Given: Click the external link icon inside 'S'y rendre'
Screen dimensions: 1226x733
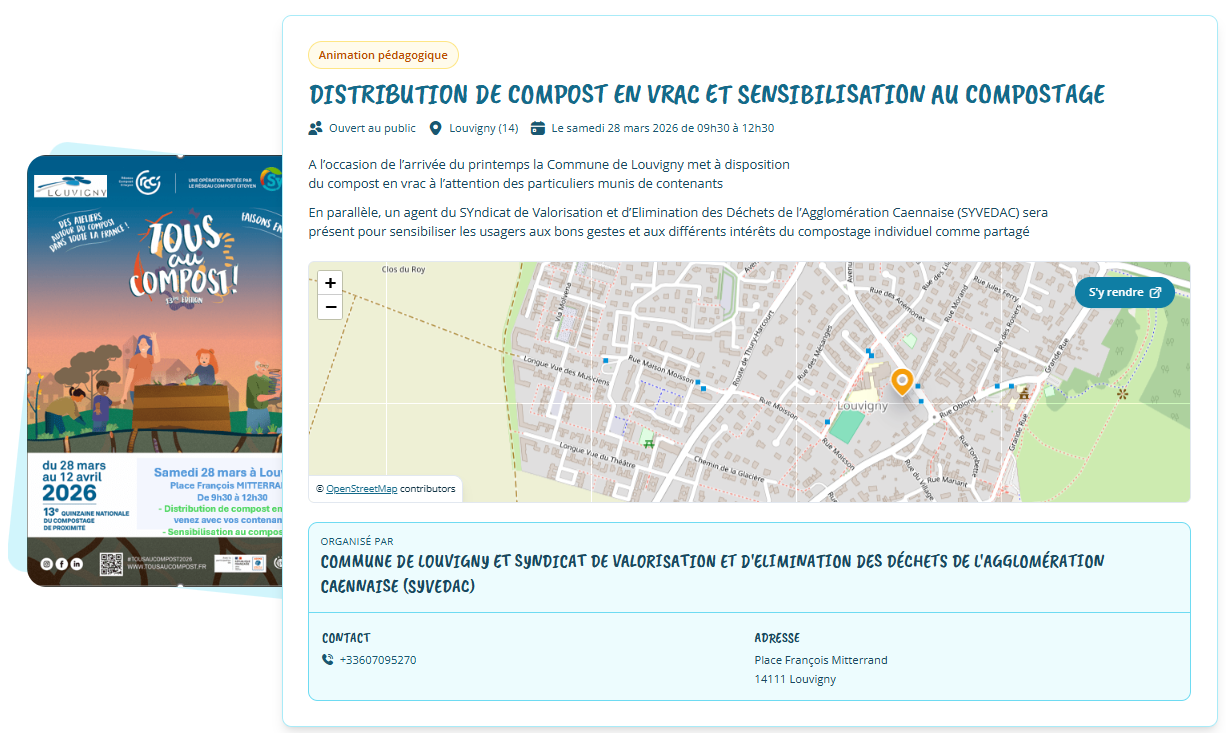Looking at the screenshot, I should 1156,293.
